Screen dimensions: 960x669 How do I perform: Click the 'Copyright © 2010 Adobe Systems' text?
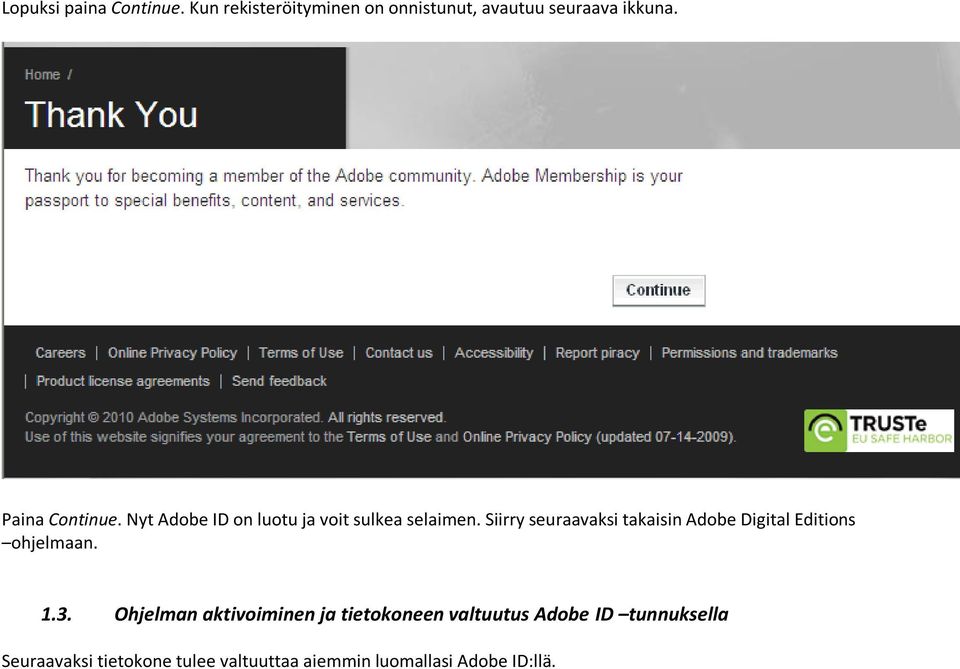pyautogui.click(x=173, y=417)
